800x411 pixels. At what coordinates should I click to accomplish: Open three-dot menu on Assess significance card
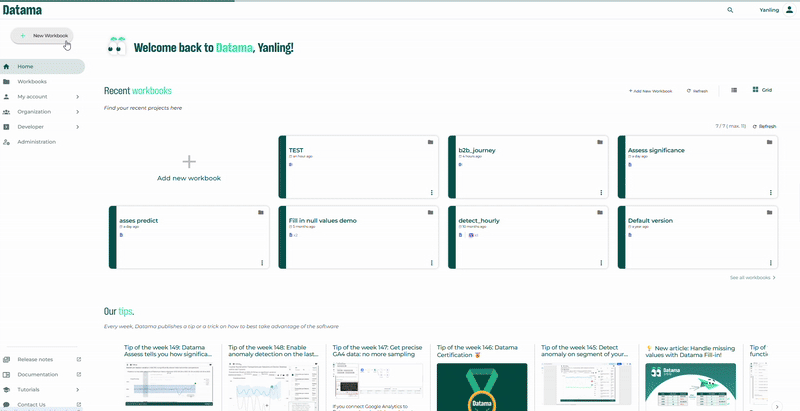click(x=770, y=193)
